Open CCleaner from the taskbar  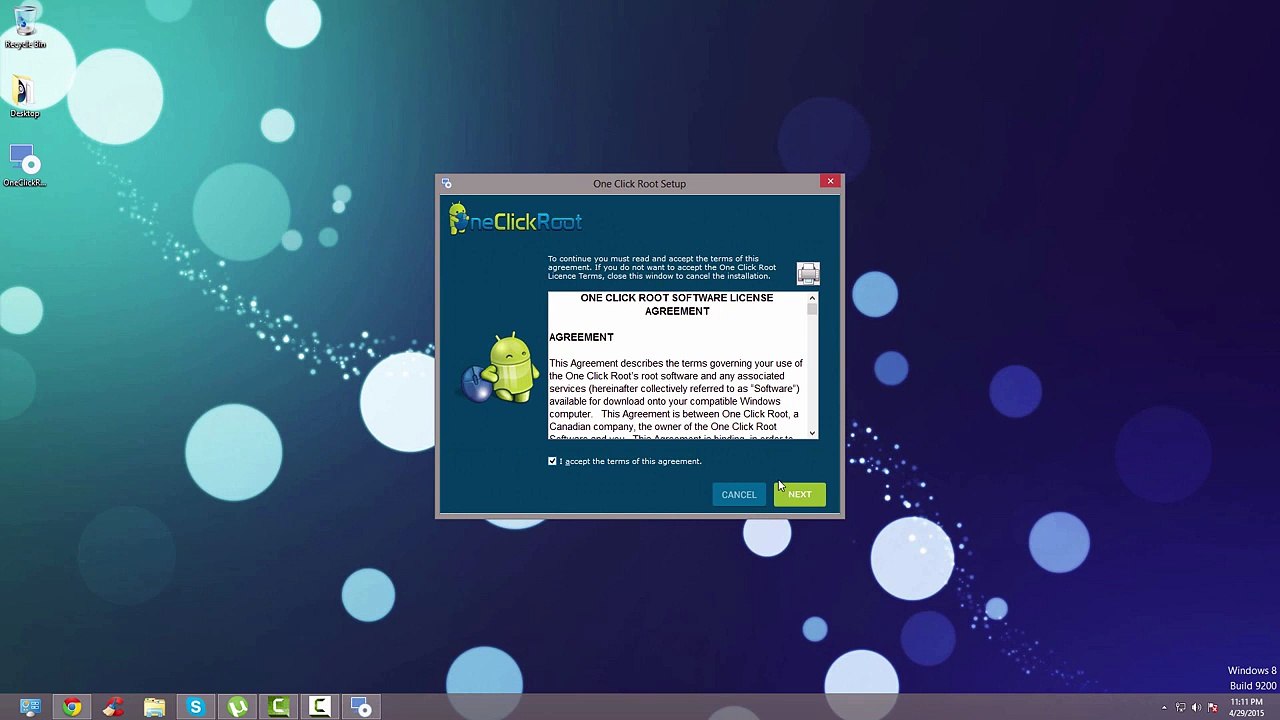[113, 707]
